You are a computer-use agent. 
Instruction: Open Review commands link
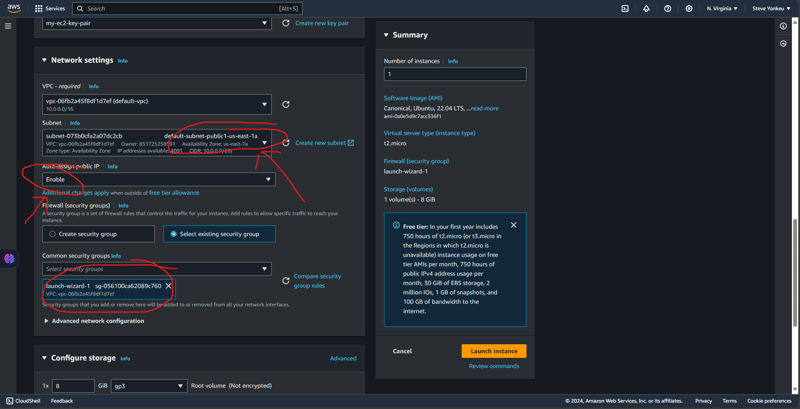pos(494,366)
